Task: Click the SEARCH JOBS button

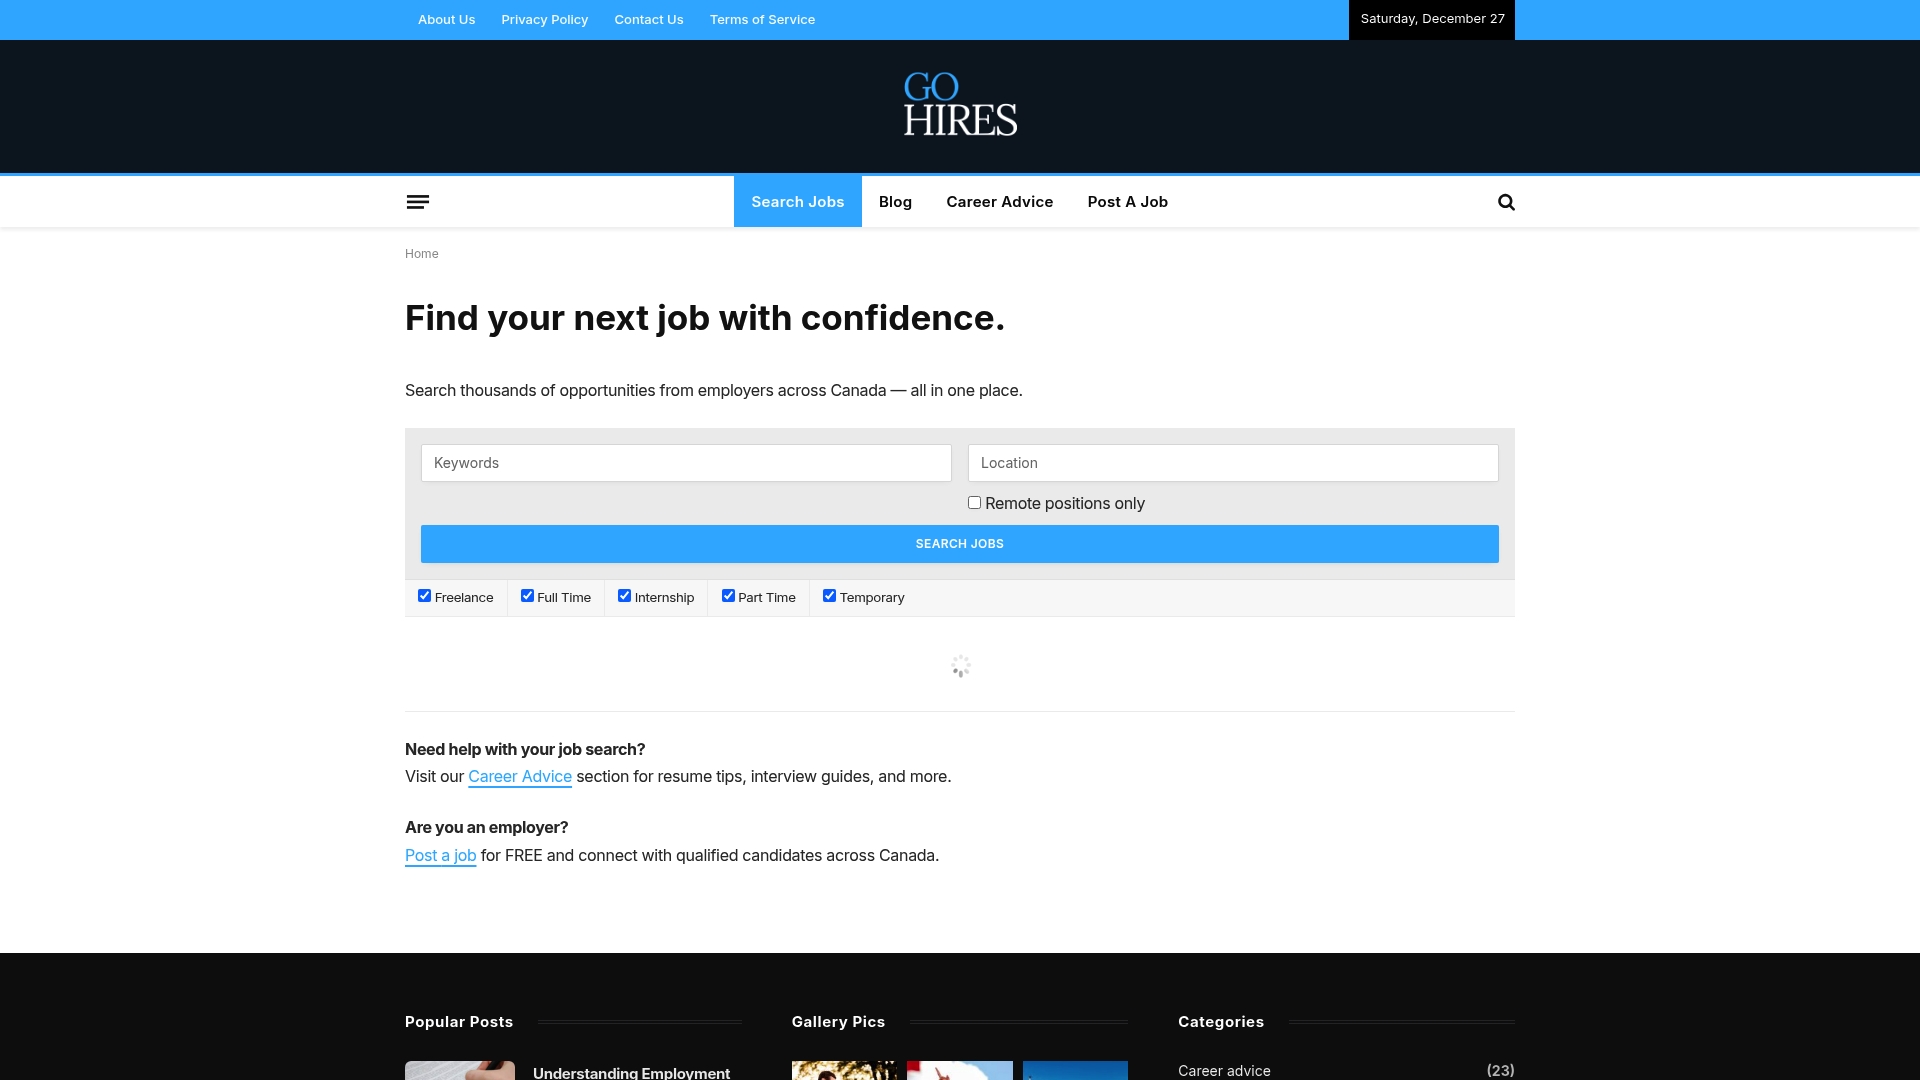Action: [959, 543]
